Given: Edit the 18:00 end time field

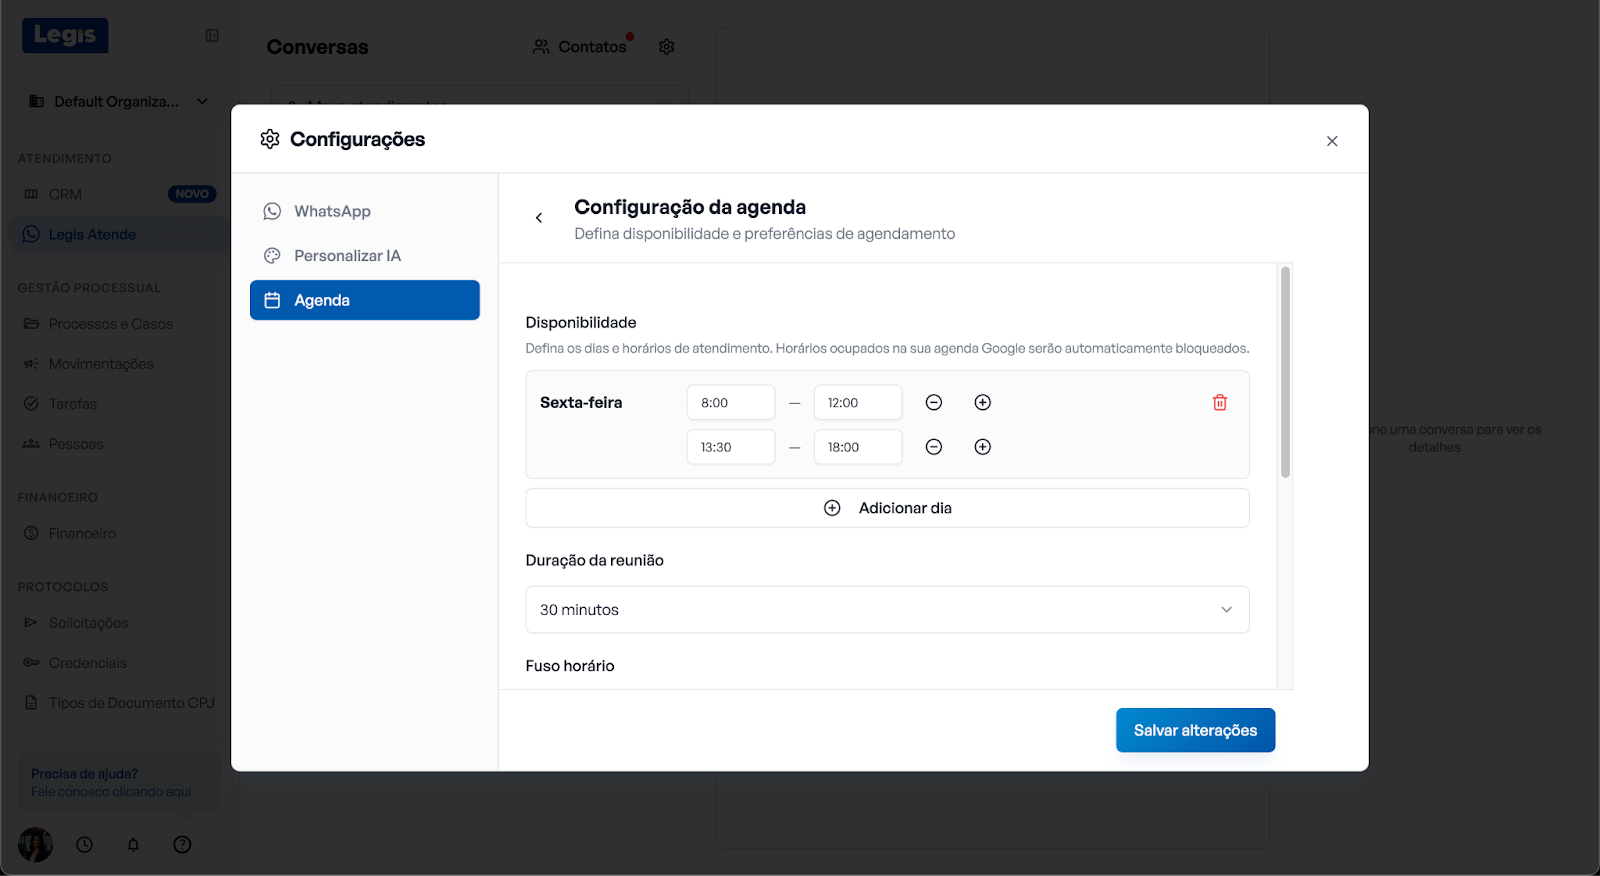Looking at the screenshot, I should pos(857,447).
